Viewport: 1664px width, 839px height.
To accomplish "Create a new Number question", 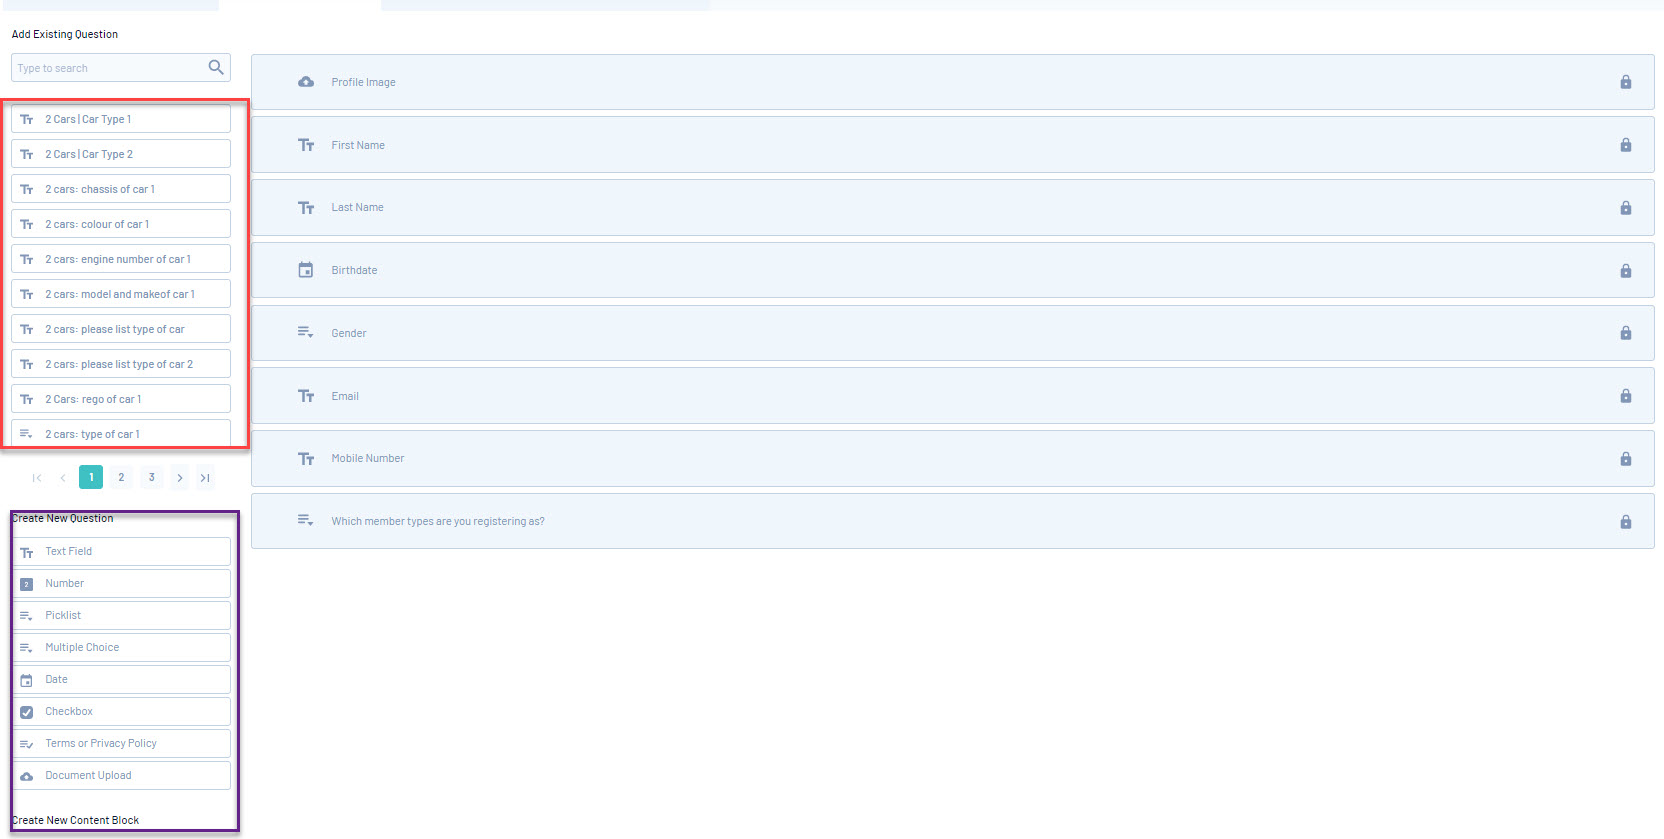I will (121, 583).
